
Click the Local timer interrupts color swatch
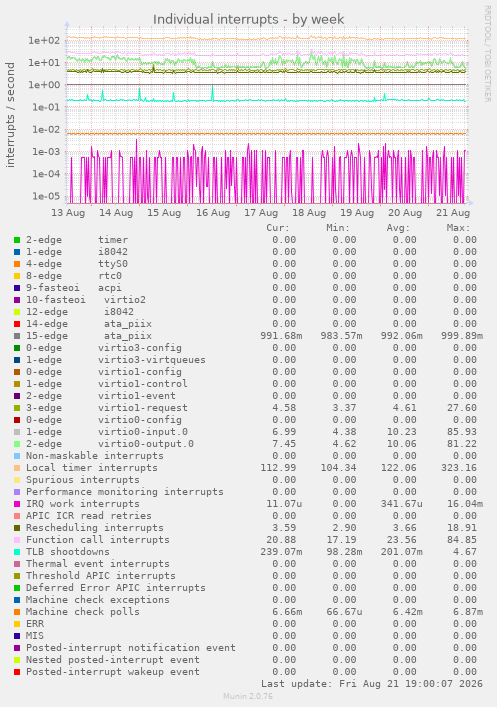pos(17,468)
